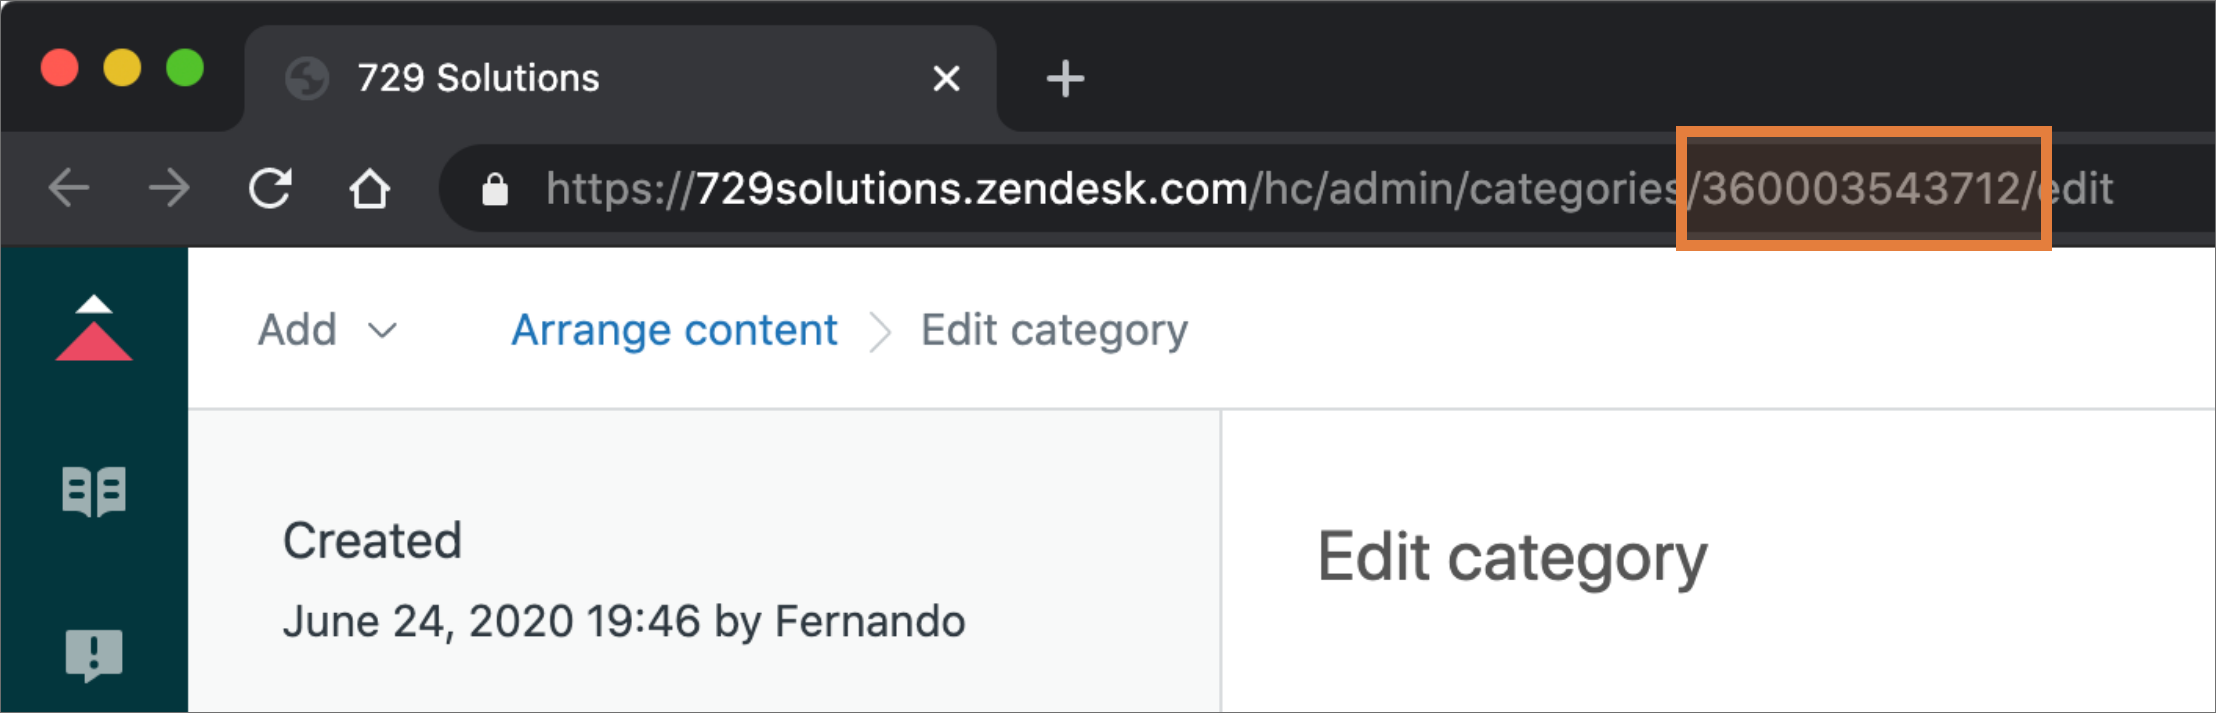
Task: Go back to the previous page
Action: (x=69, y=188)
